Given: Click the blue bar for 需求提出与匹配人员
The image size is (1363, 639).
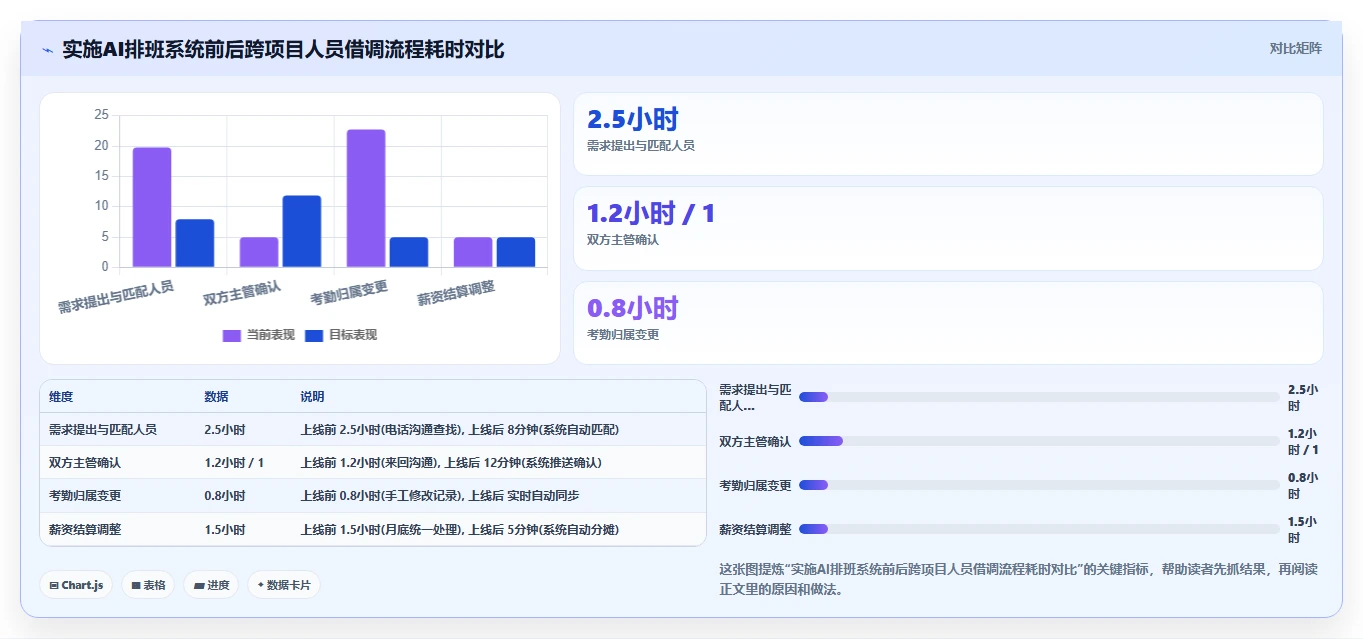Looking at the screenshot, I should [195, 243].
